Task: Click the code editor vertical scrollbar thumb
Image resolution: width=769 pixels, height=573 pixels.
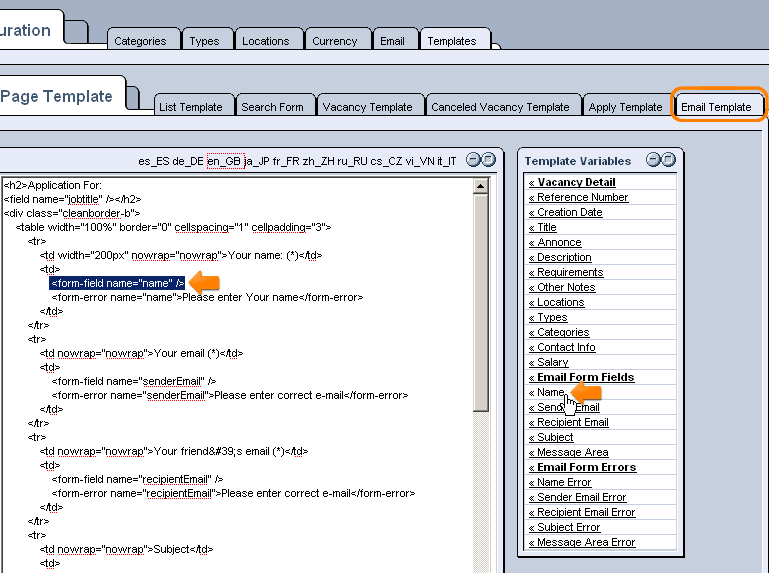Action: 481,303
